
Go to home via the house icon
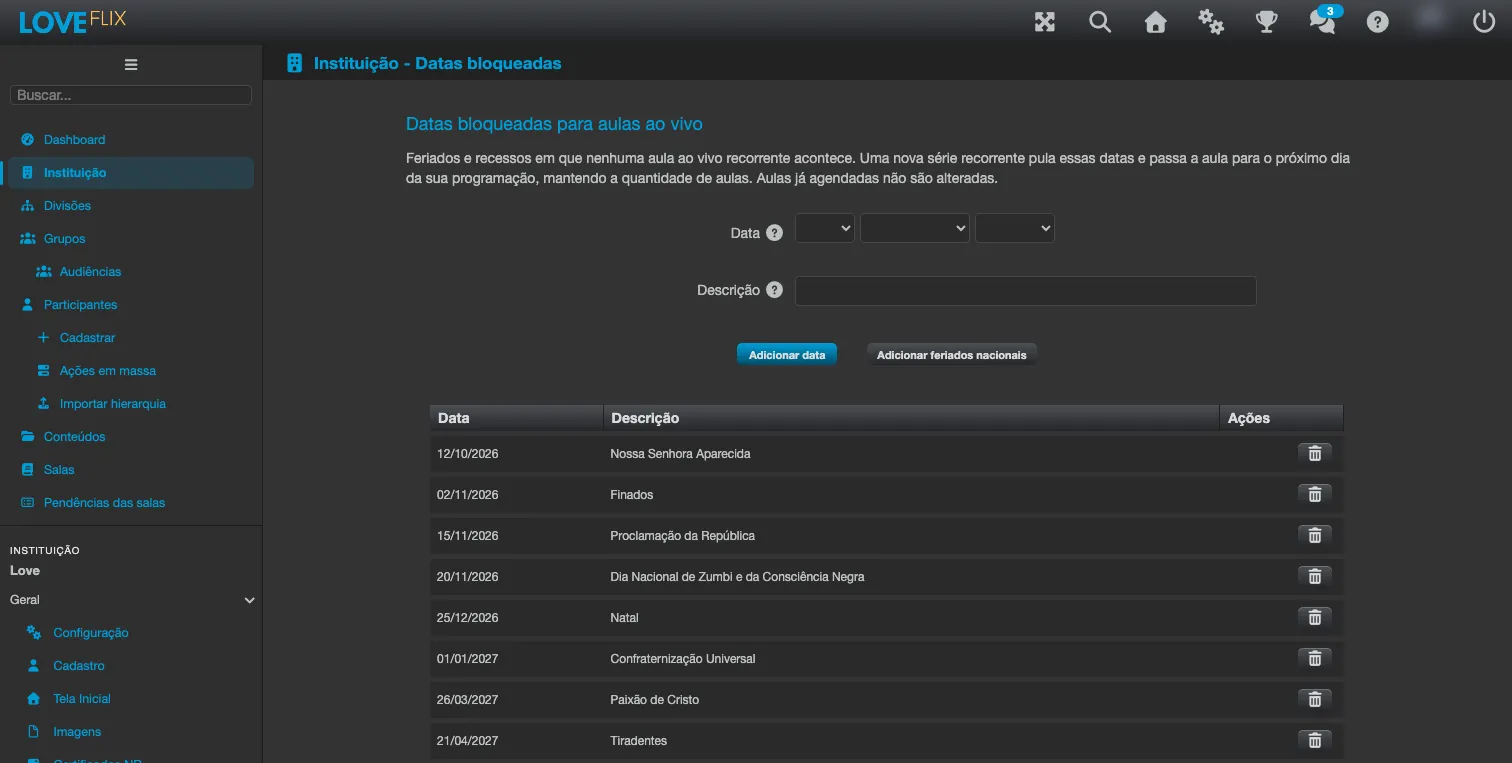pos(1156,22)
